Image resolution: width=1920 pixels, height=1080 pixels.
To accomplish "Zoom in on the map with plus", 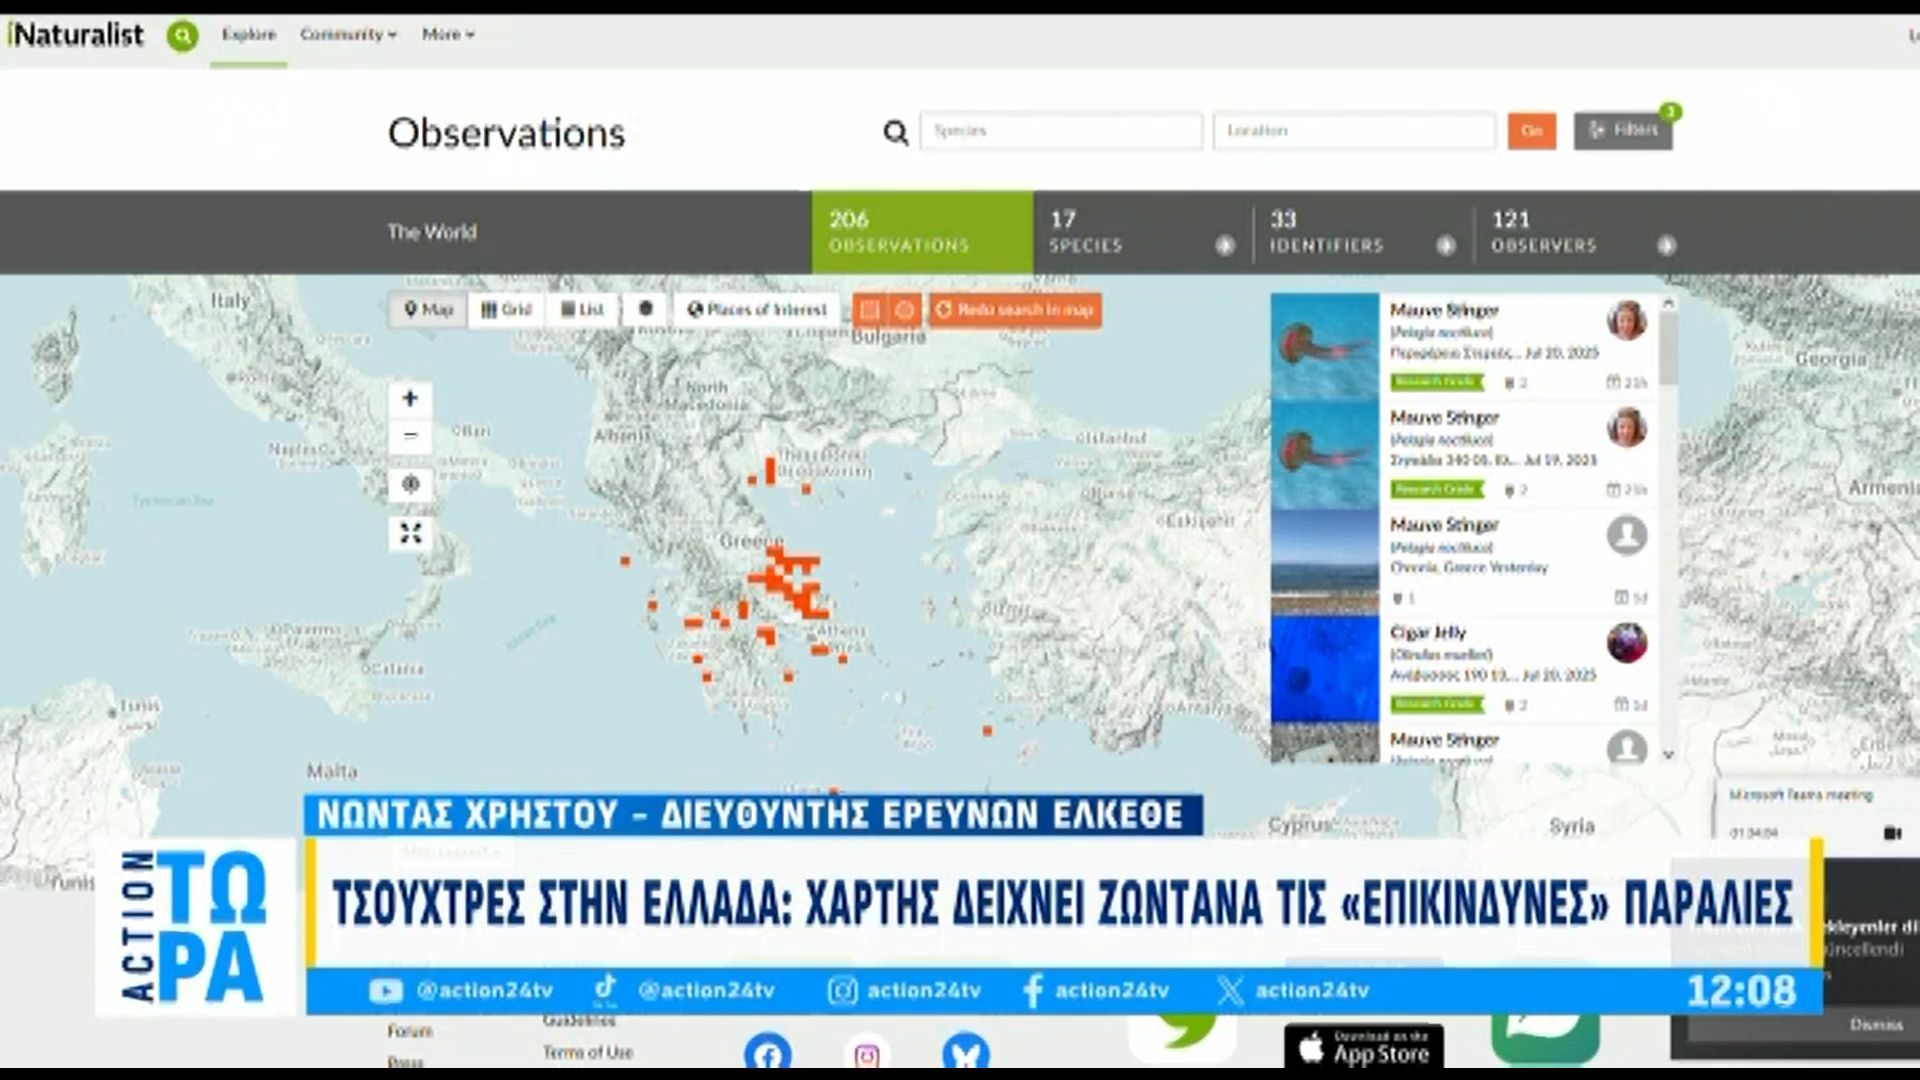I will (410, 399).
